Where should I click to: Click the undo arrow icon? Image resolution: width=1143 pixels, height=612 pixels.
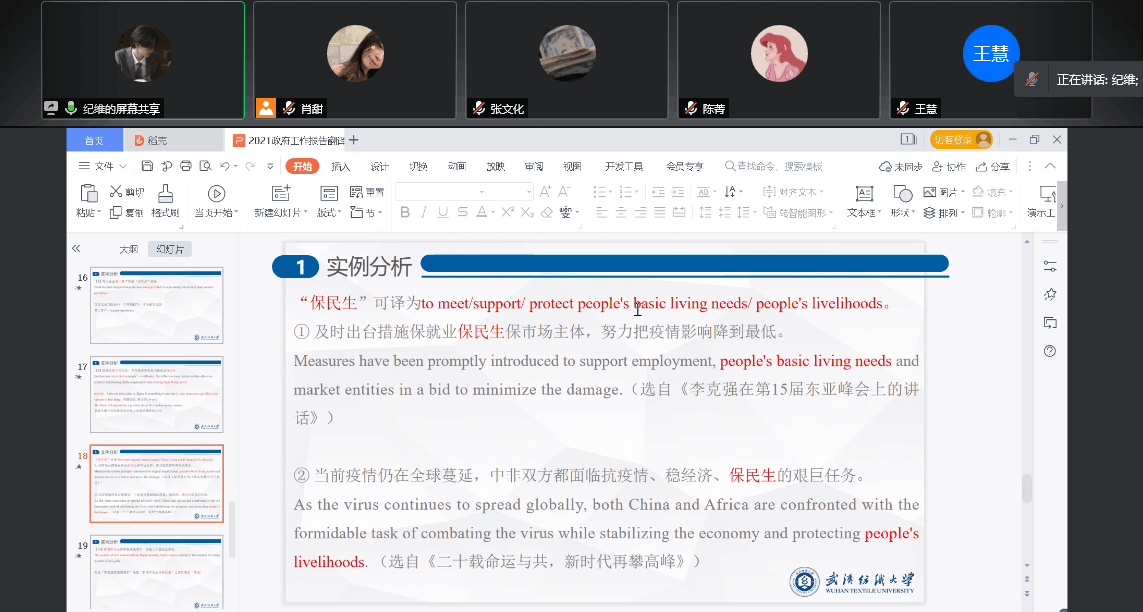pyautogui.click(x=225, y=166)
